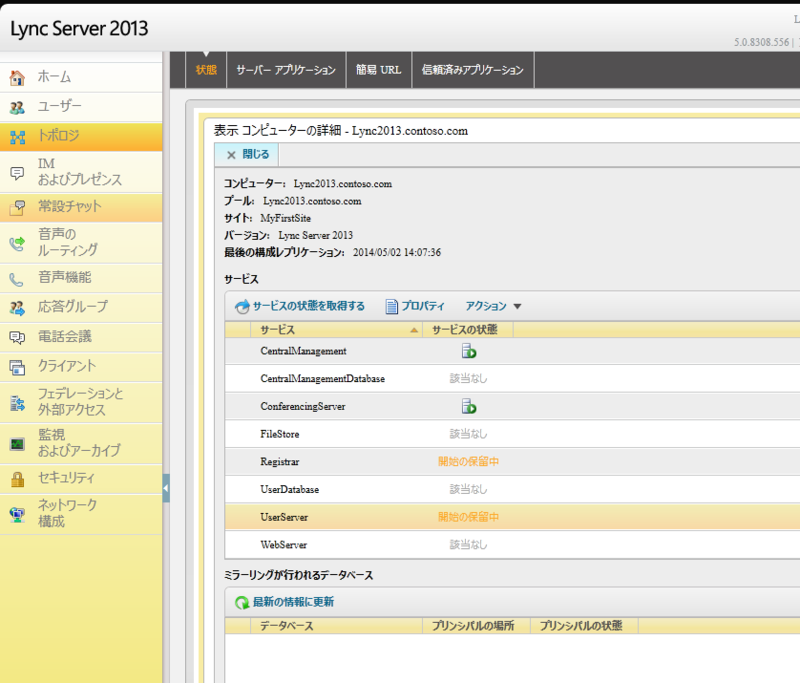Open Users (ユーザー) in the navigation
Screen dimensions: 800x683
tap(81, 107)
